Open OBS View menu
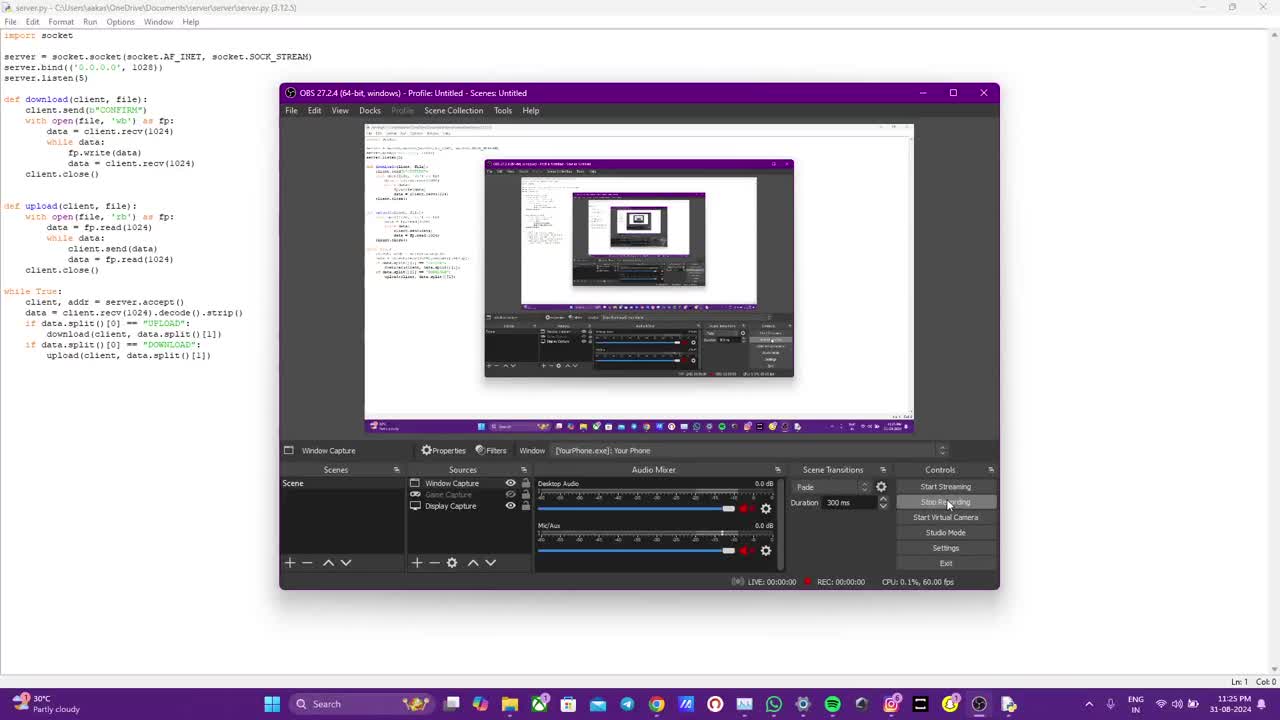This screenshot has height=720, width=1280. point(340,111)
